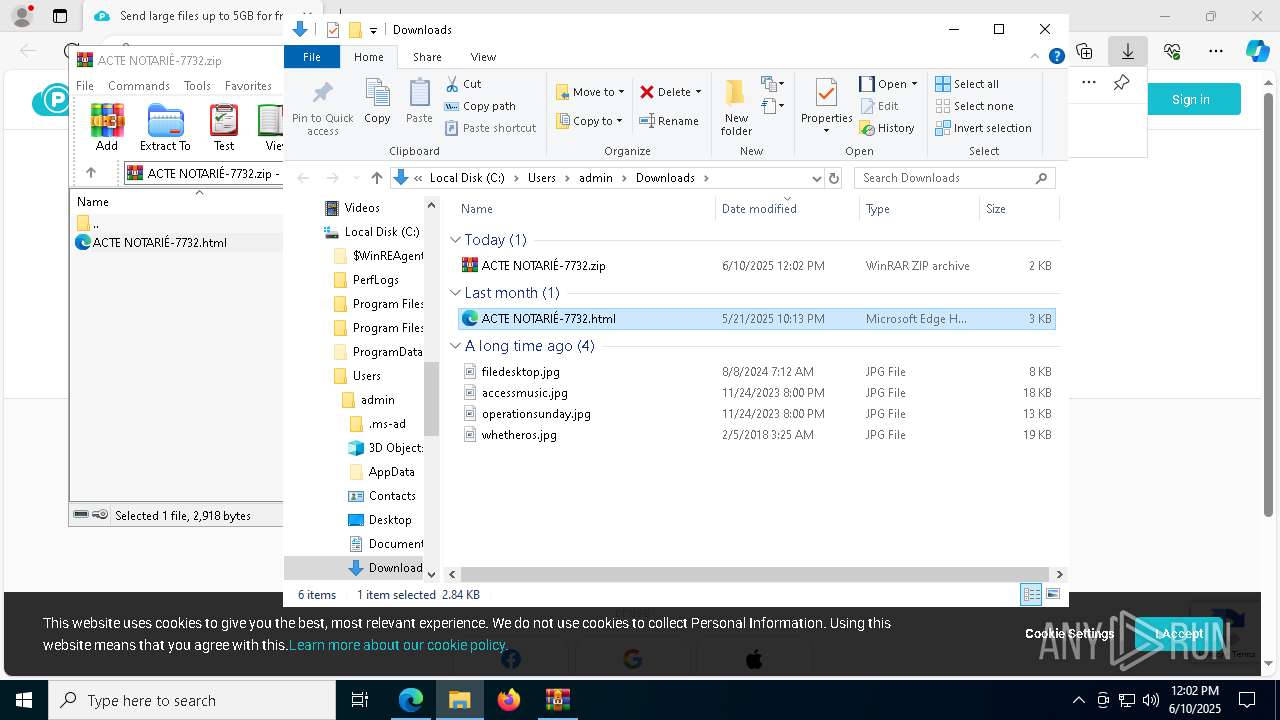Switch to details view layout
Image resolution: width=1280 pixels, height=720 pixels.
(x=1031, y=595)
